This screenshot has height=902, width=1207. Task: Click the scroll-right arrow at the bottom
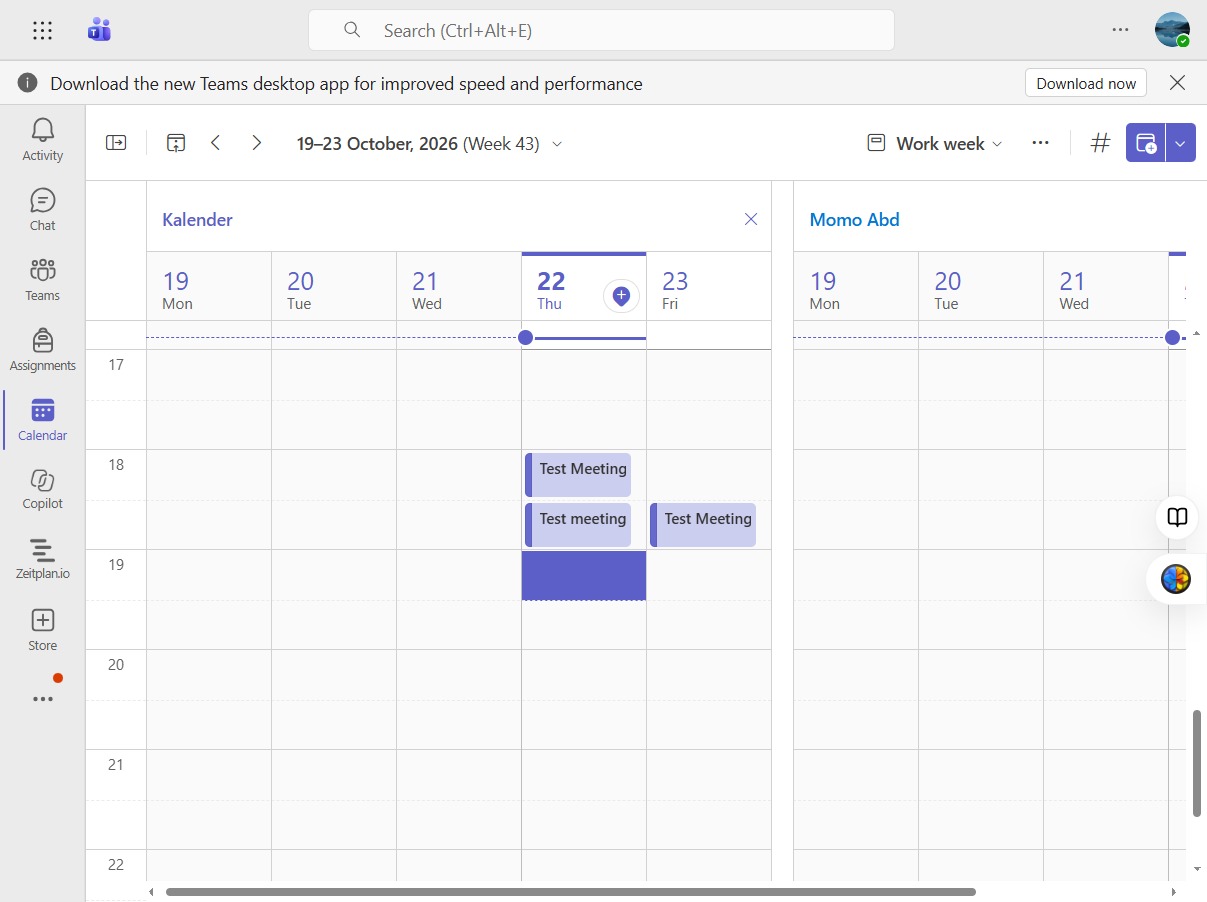[x=1174, y=891]
